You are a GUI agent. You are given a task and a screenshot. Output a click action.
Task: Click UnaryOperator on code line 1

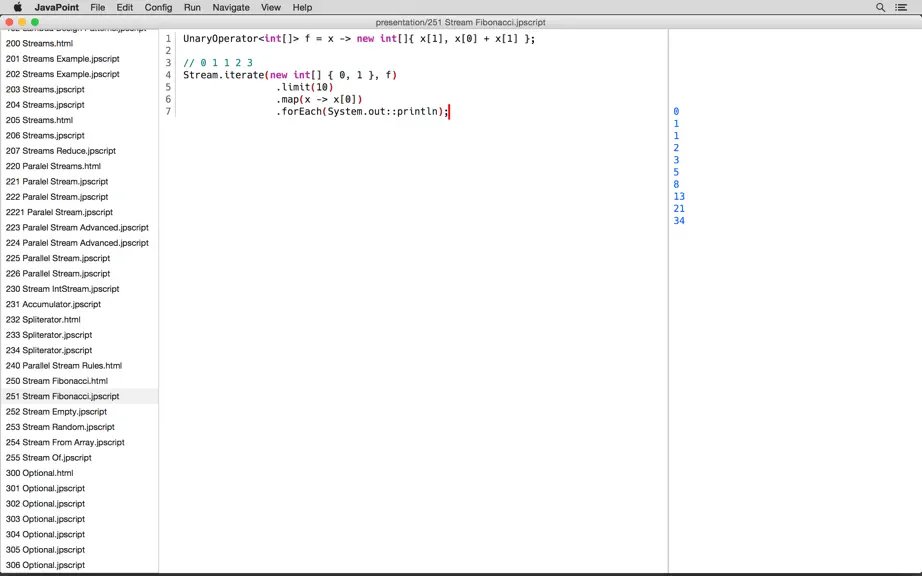221,39
